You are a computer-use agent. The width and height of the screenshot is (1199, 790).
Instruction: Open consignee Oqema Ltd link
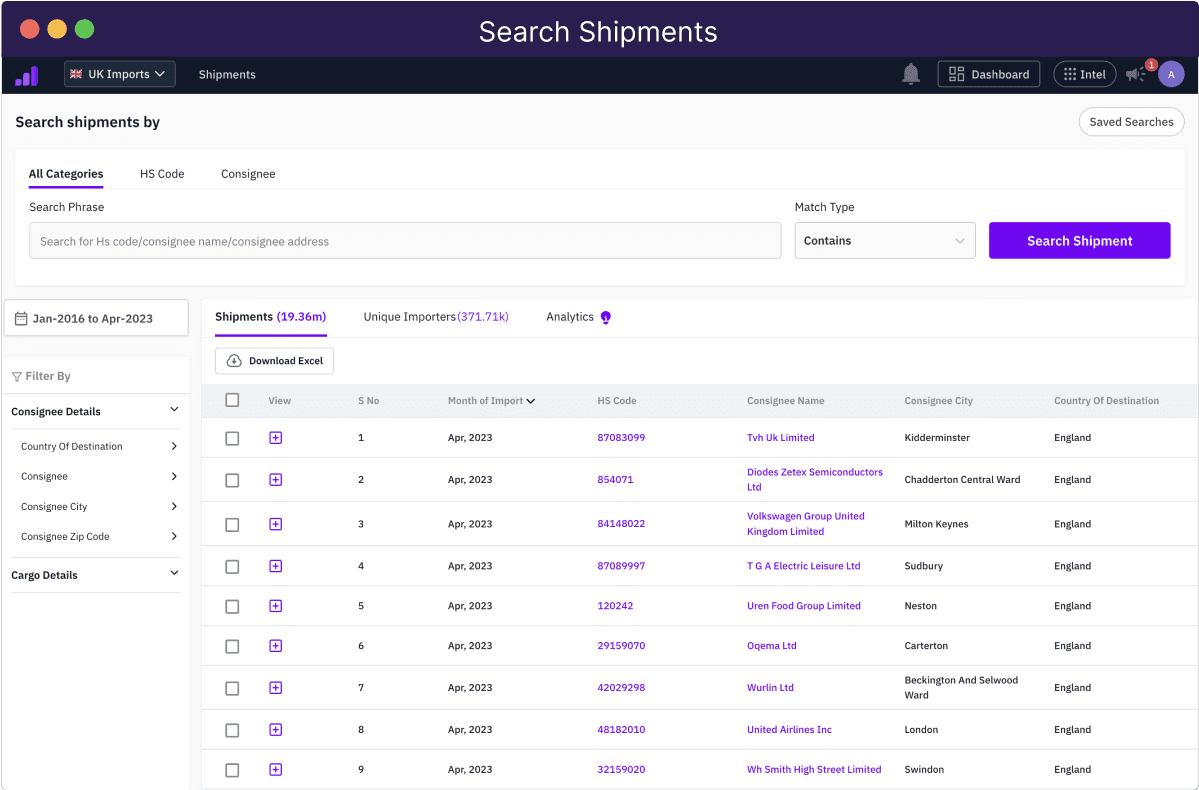pyautogui.click(x=772, y=645)
